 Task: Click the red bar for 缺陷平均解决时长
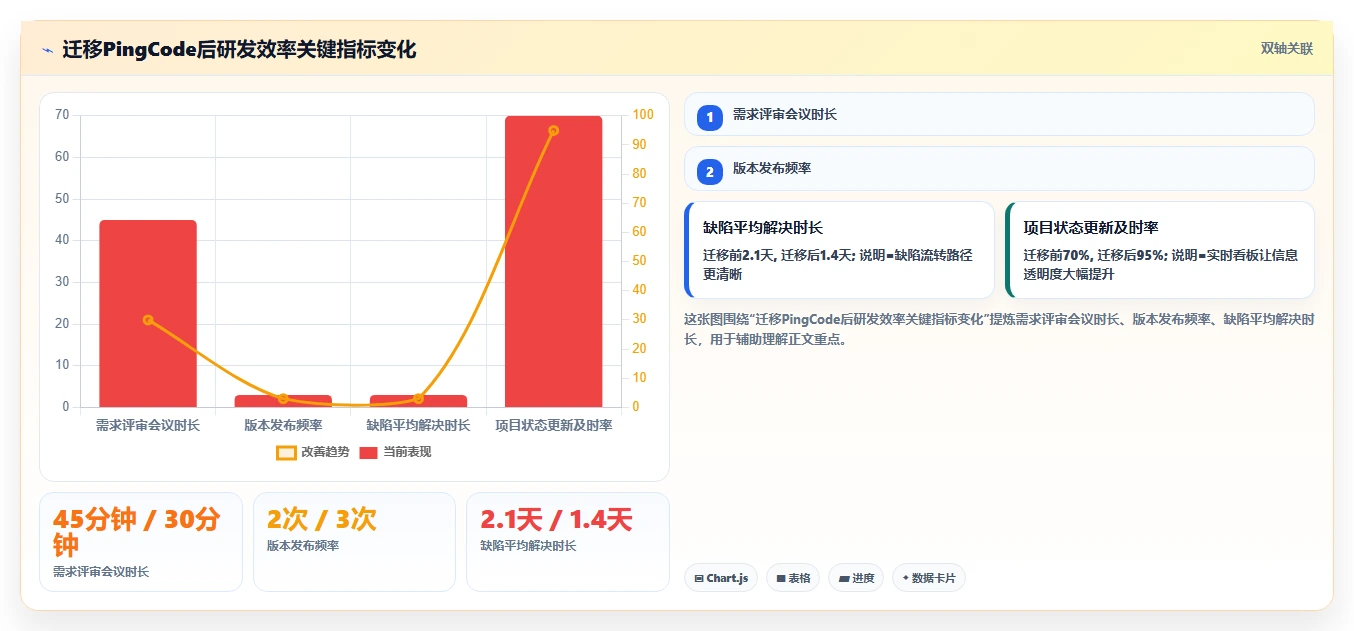(x=418, y=401)
